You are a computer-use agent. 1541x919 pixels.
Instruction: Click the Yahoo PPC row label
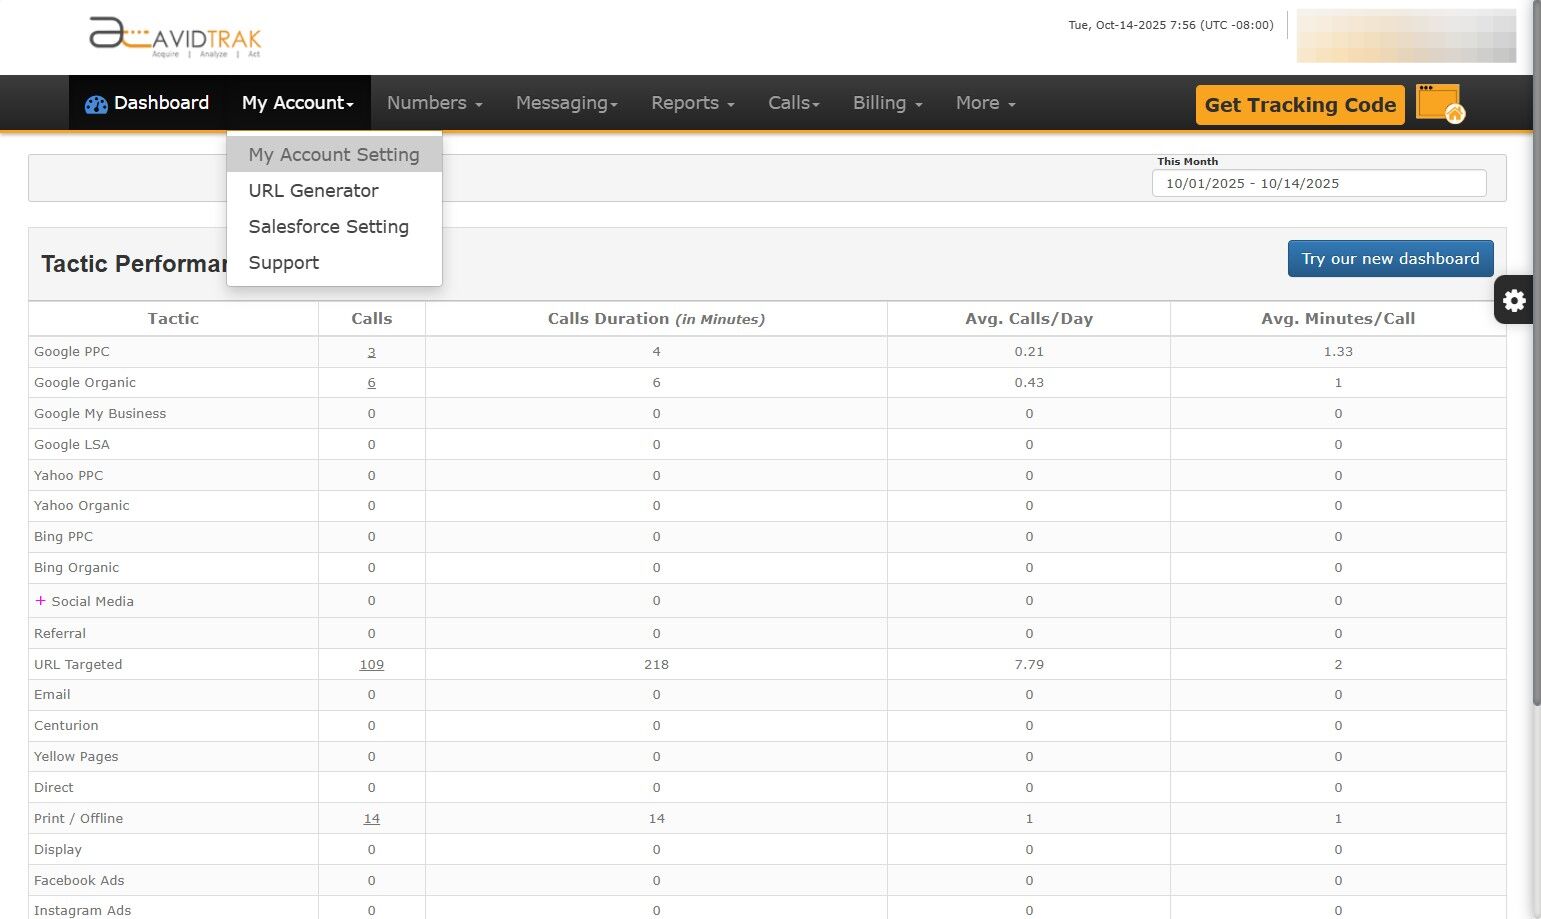69,476
